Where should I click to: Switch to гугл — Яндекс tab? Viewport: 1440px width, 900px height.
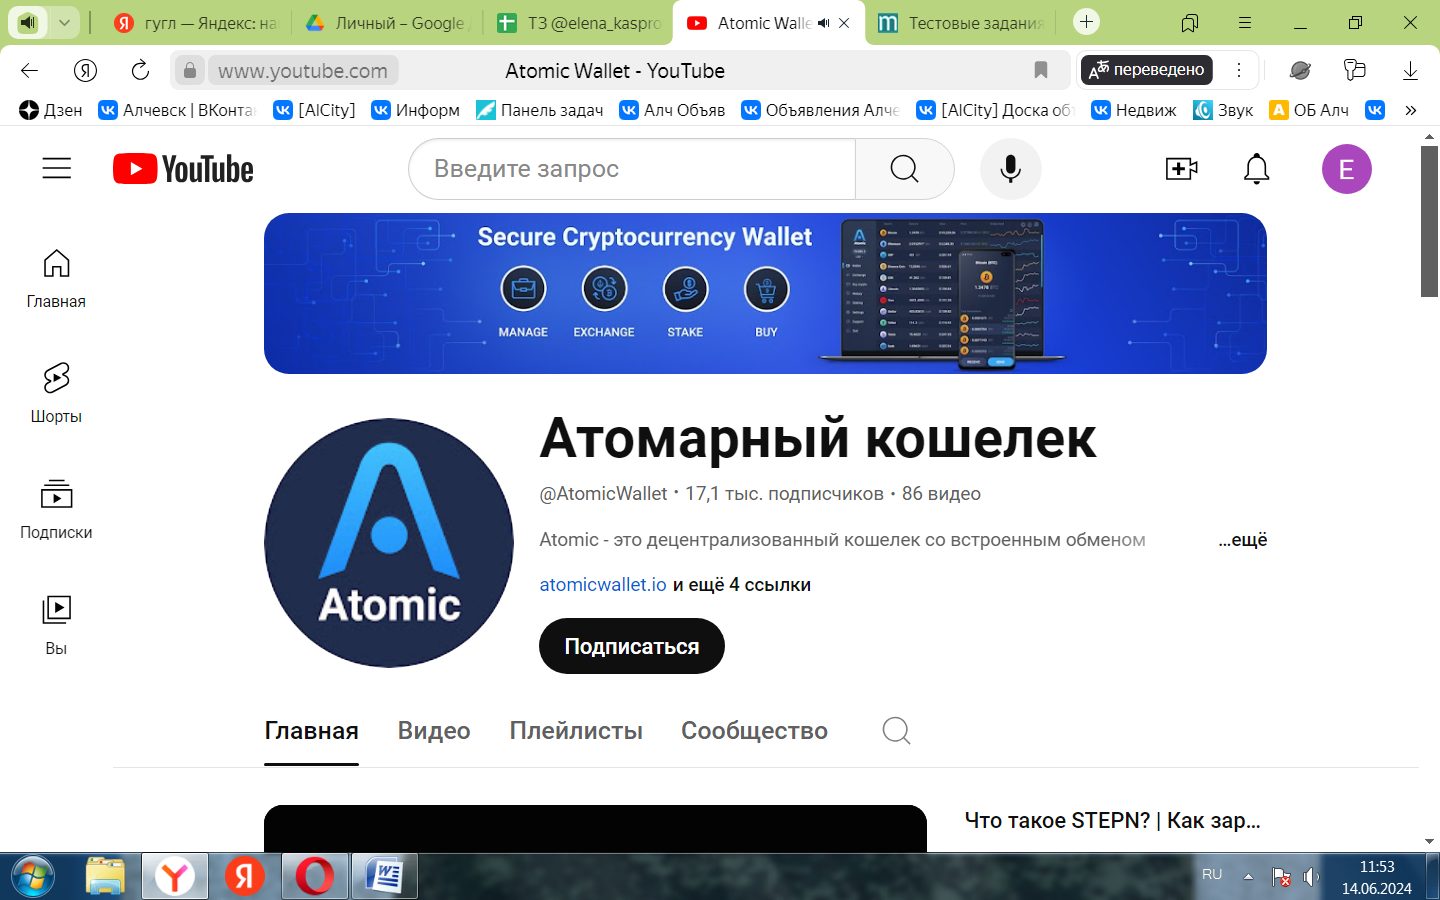click(195, 23)
